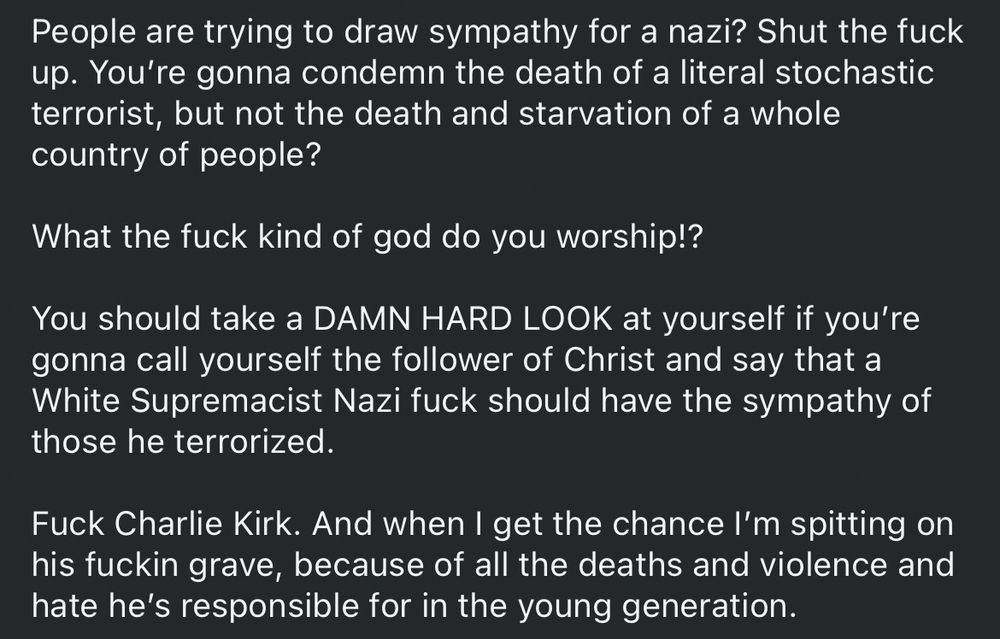Viewport: 1000px width, 639px height.
Task: Tap the capitalized words "DAMN HARD LOOK"
Action: (x=463, y=318)
